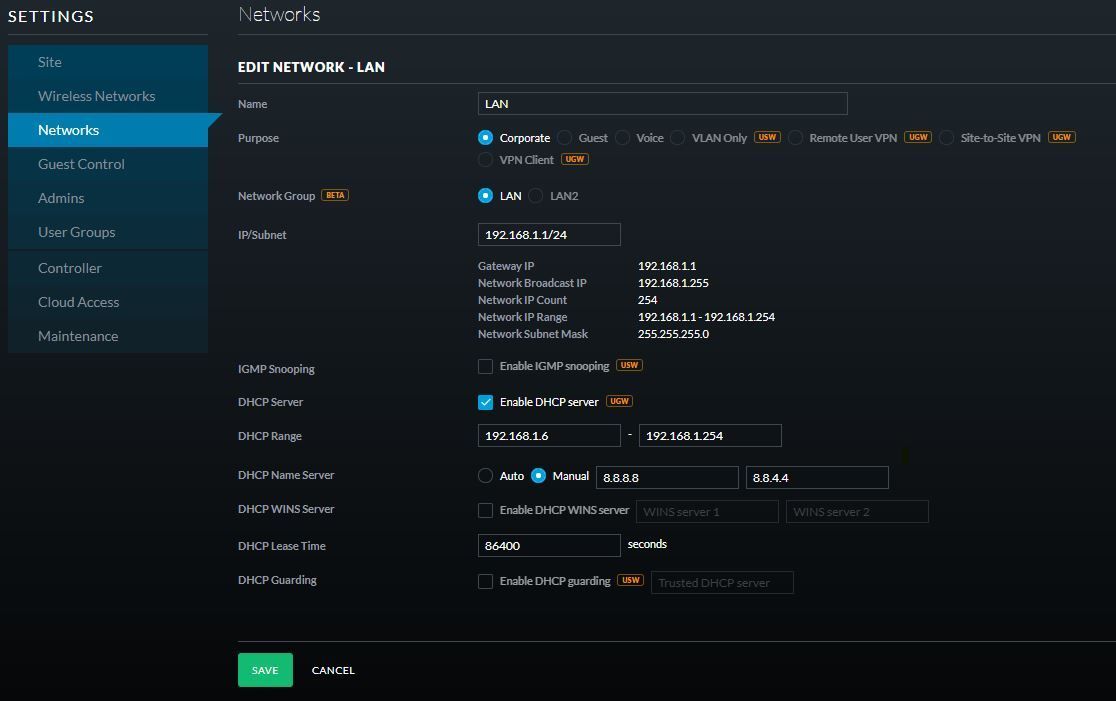
Task: Click the DHCP range start address field
Action: point(549,436)
